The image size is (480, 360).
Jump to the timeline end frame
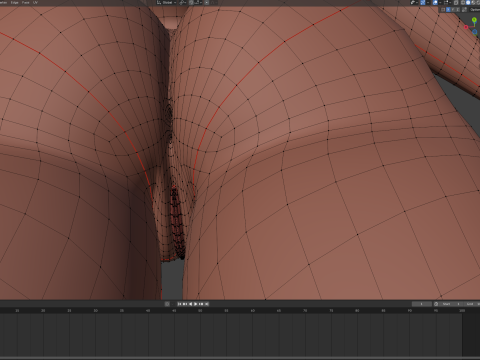[x=207, y=304]
